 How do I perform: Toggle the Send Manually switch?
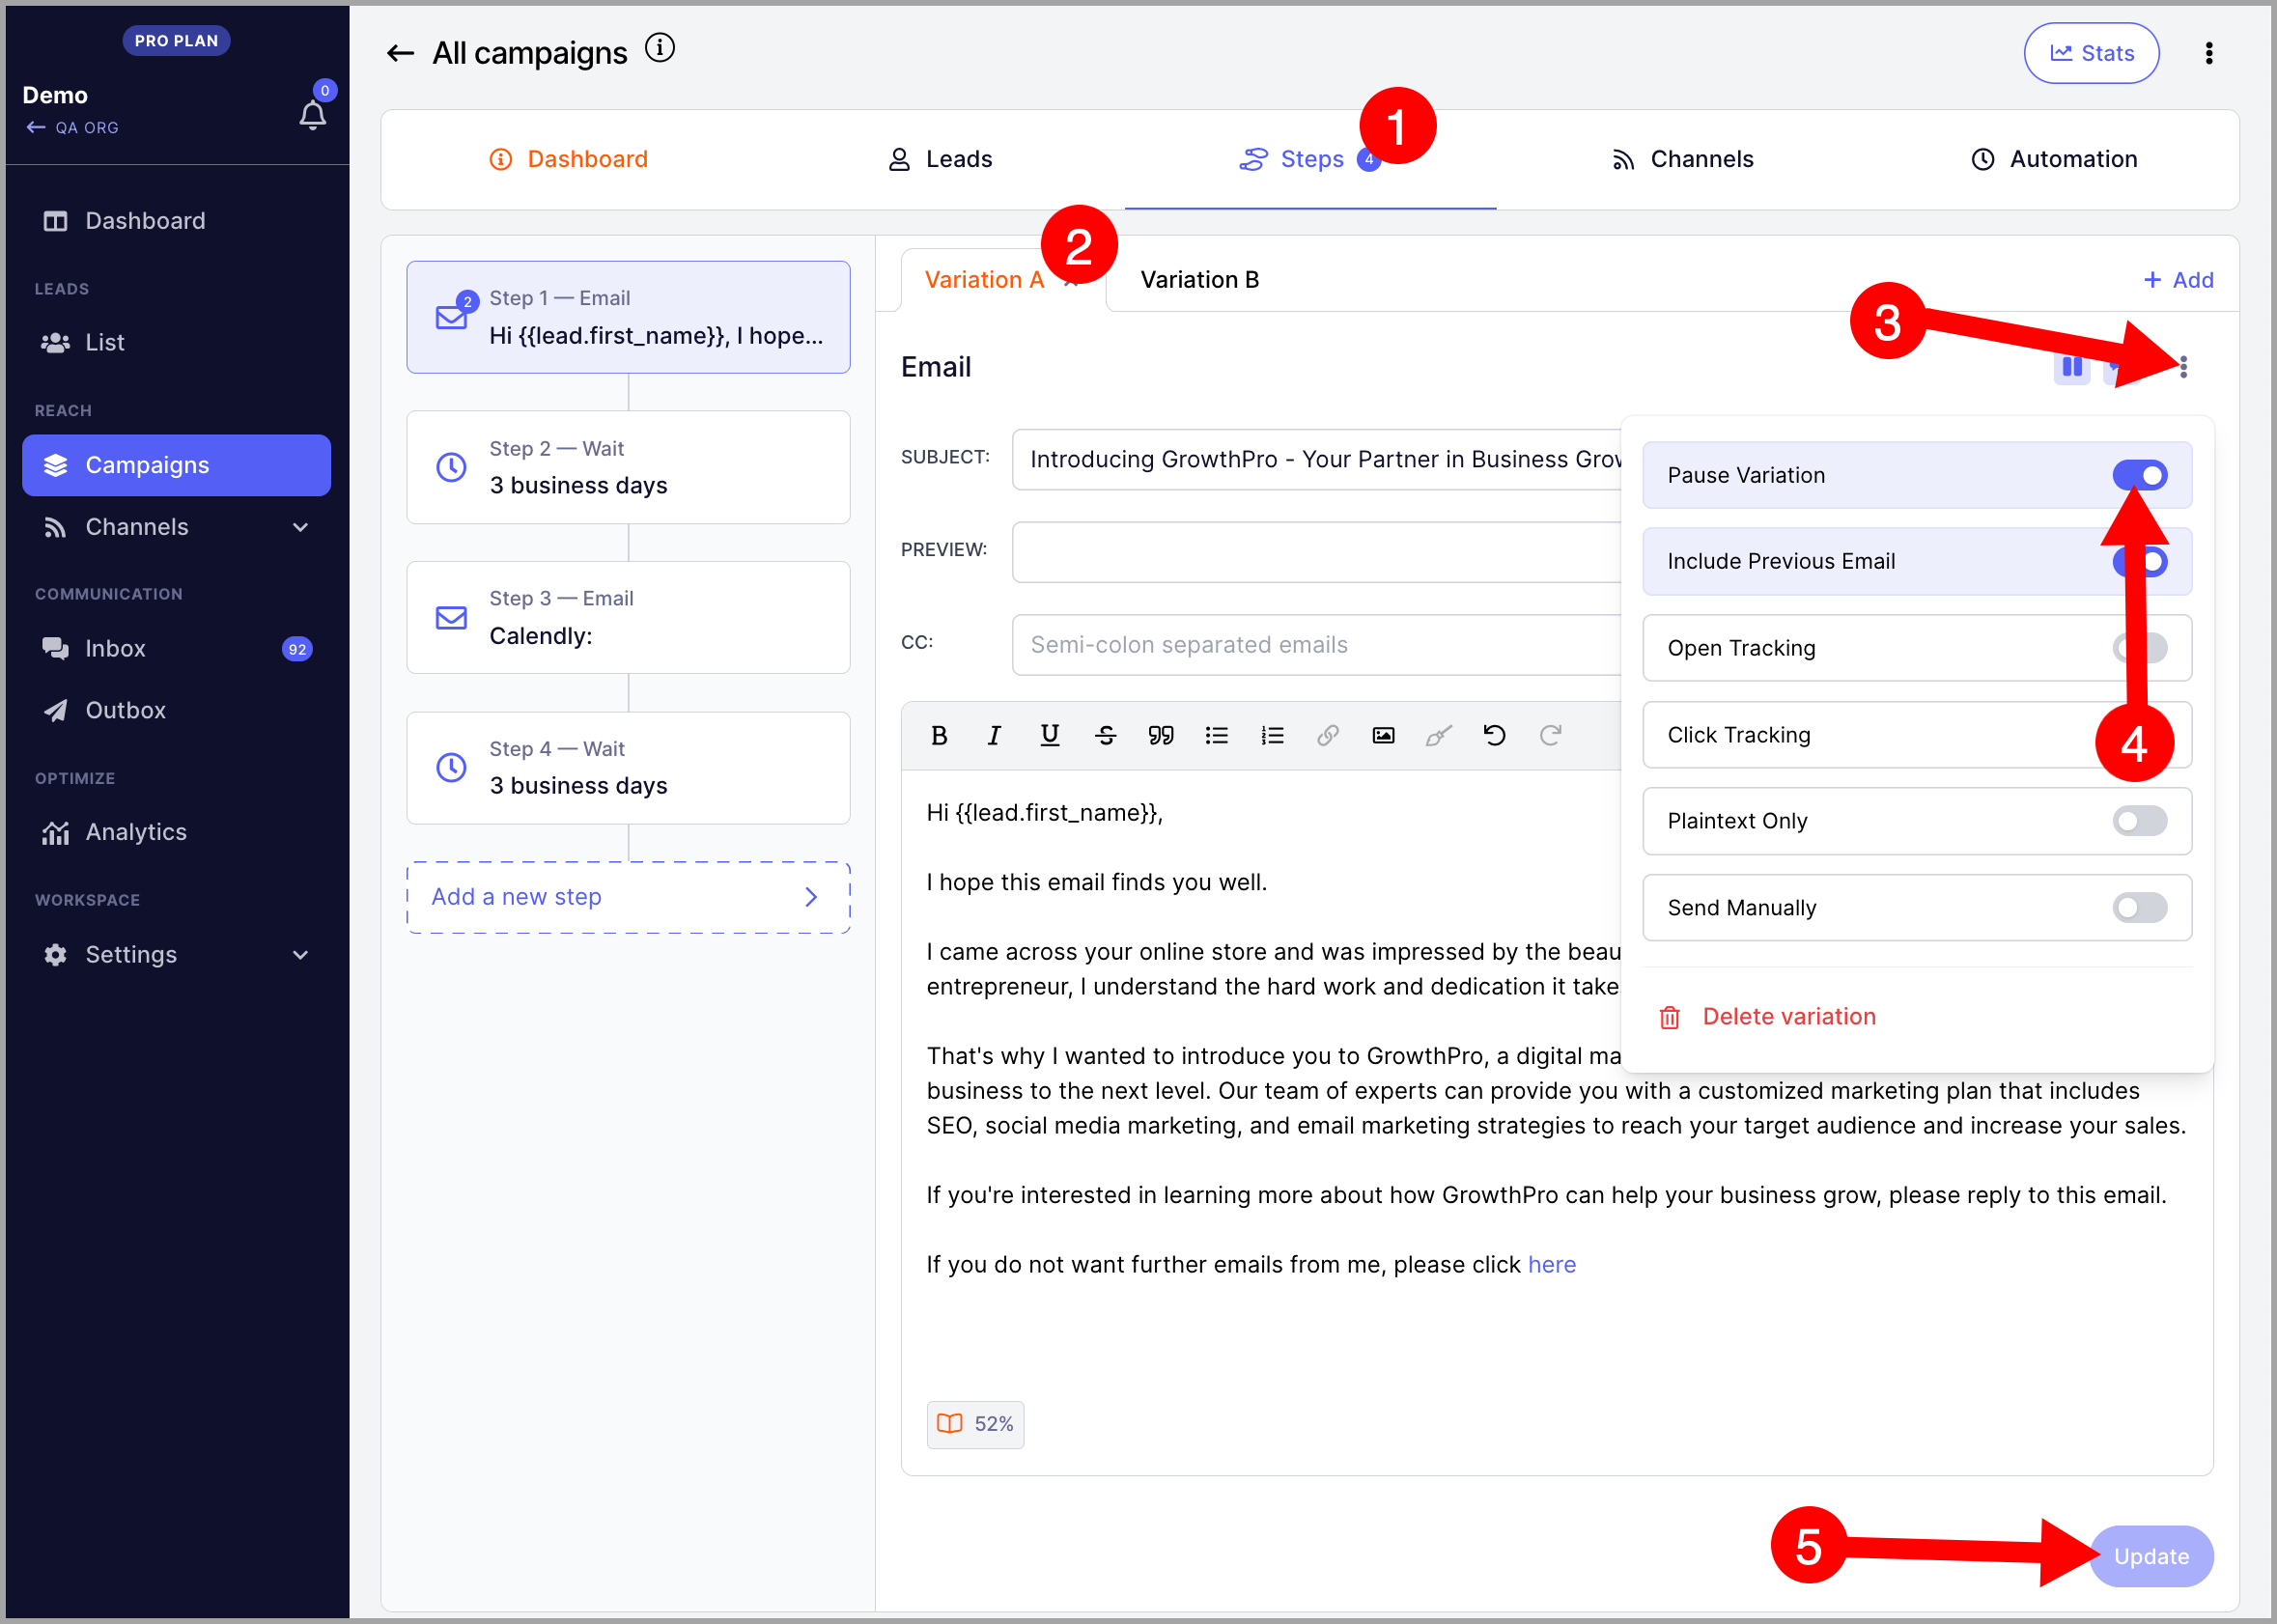pos(2139,908)
